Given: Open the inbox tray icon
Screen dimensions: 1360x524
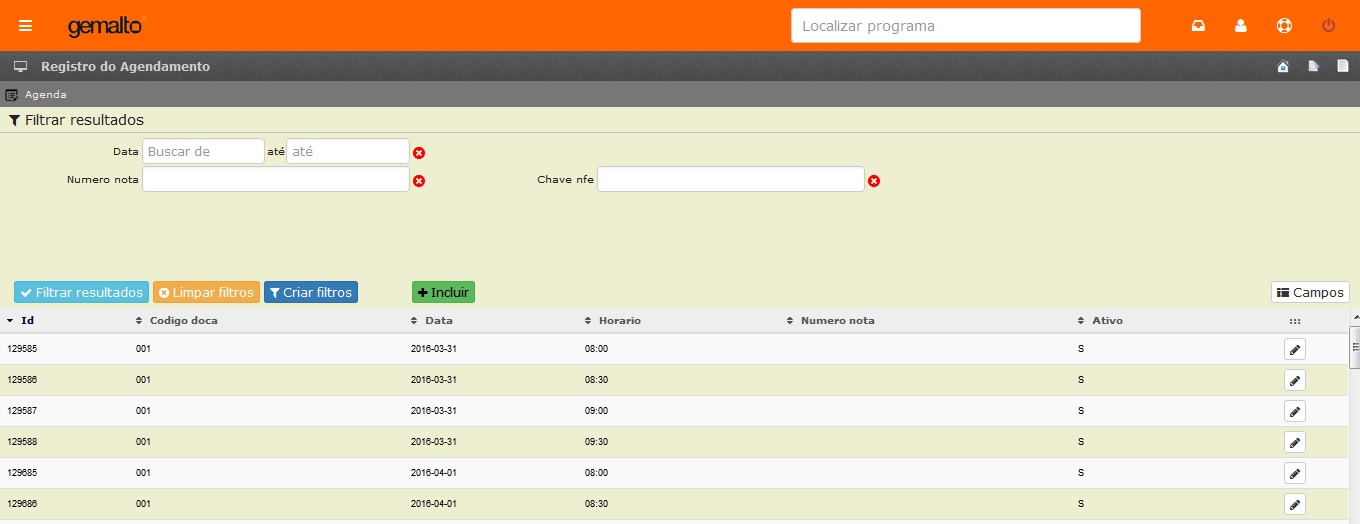Looking at the screenshot, I should point(1198,26).
